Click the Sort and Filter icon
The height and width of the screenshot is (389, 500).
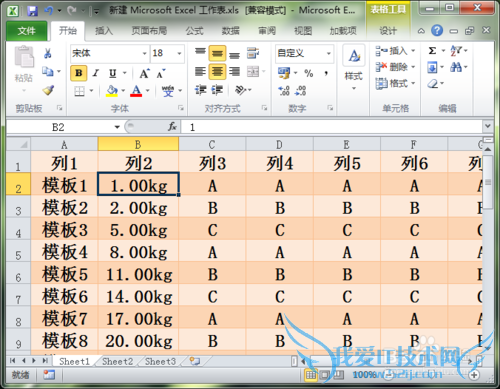(456, 51)
